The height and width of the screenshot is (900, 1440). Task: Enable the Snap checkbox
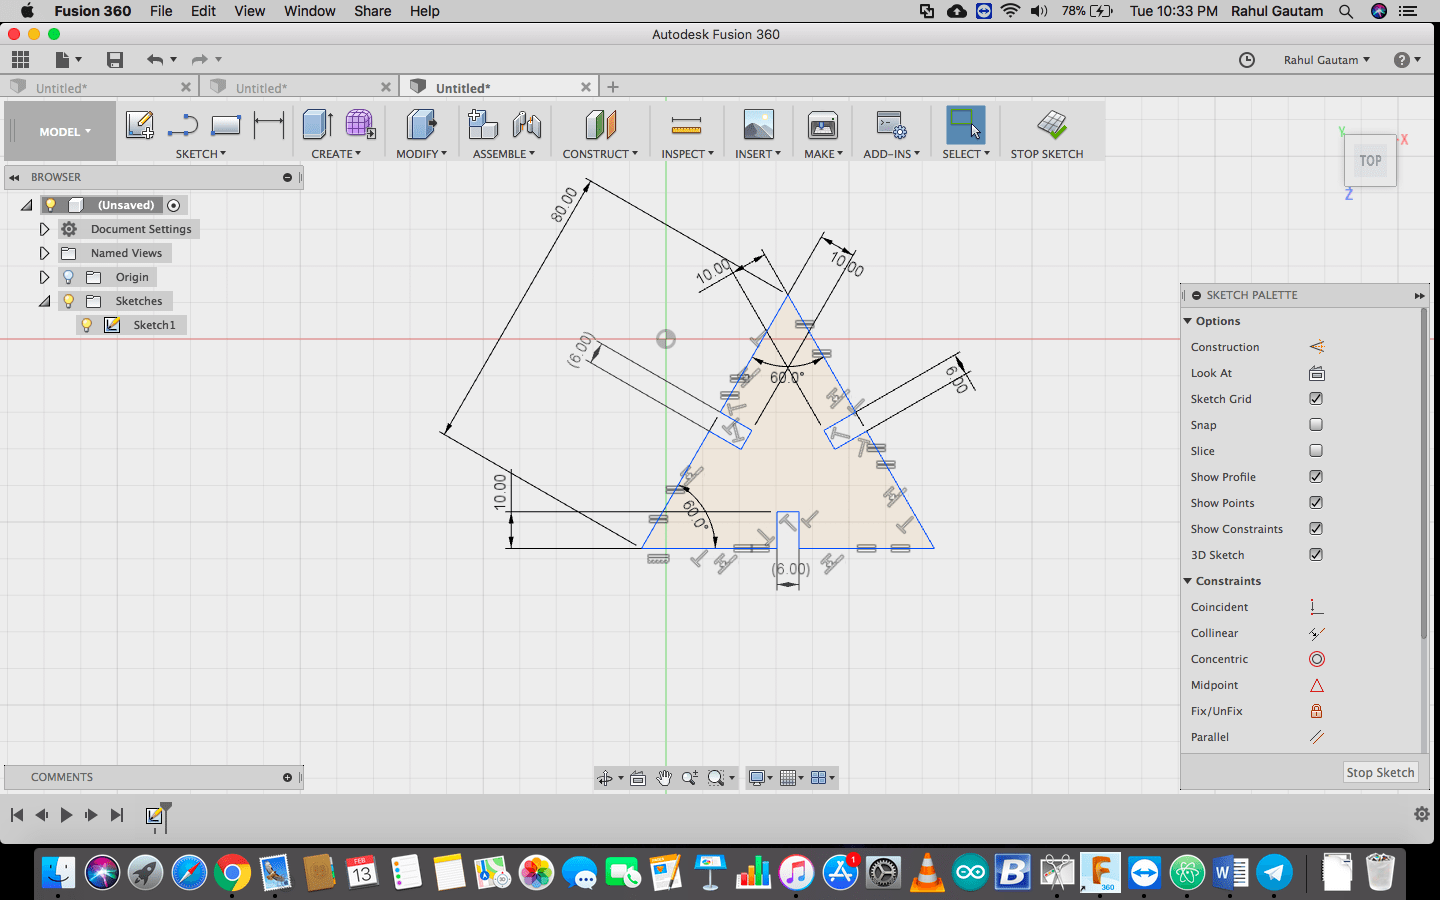pos(1316,425)
